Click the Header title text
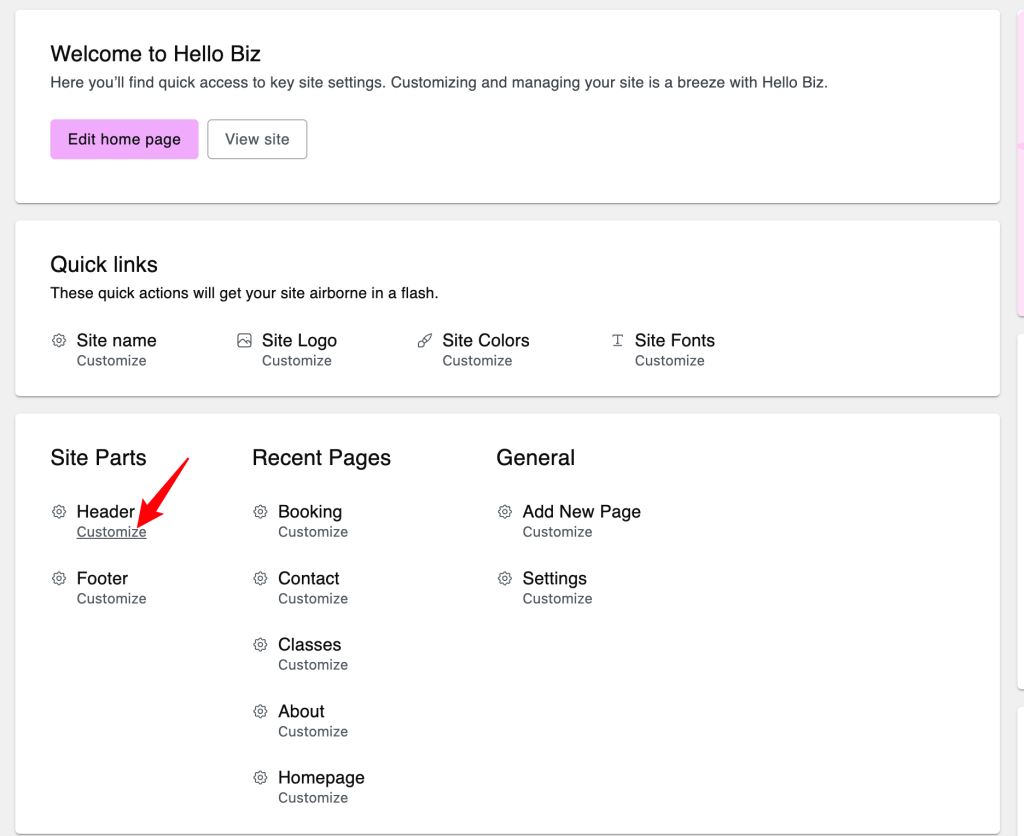 (106, 511)
